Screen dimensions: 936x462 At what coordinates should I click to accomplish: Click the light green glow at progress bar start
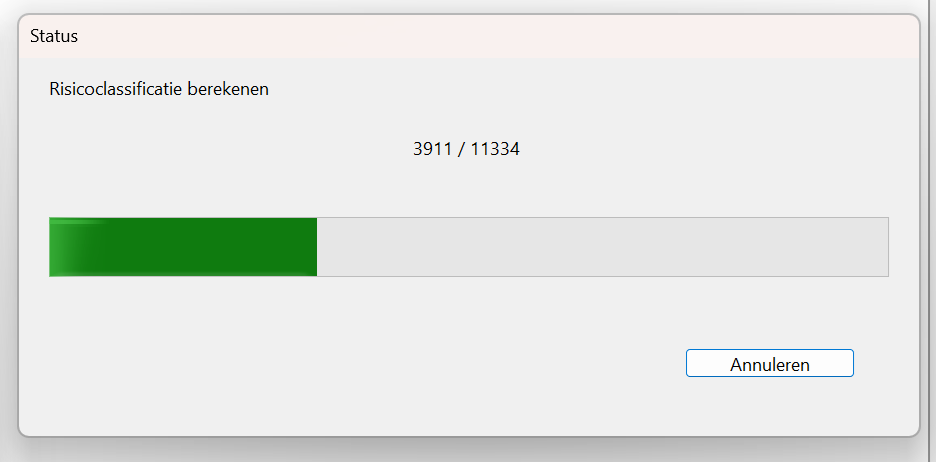[70, 247]
